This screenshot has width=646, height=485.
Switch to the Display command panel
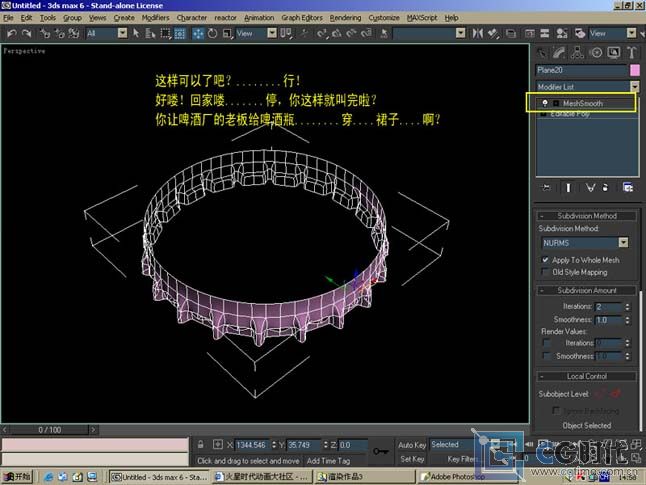(614, 53)
